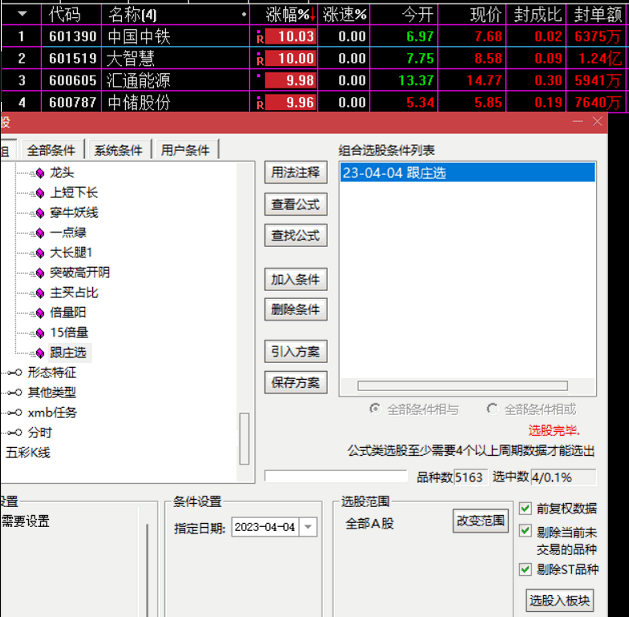
Task: Click the 选中数 field showing 4/0.1%
Action: (563, 477)
